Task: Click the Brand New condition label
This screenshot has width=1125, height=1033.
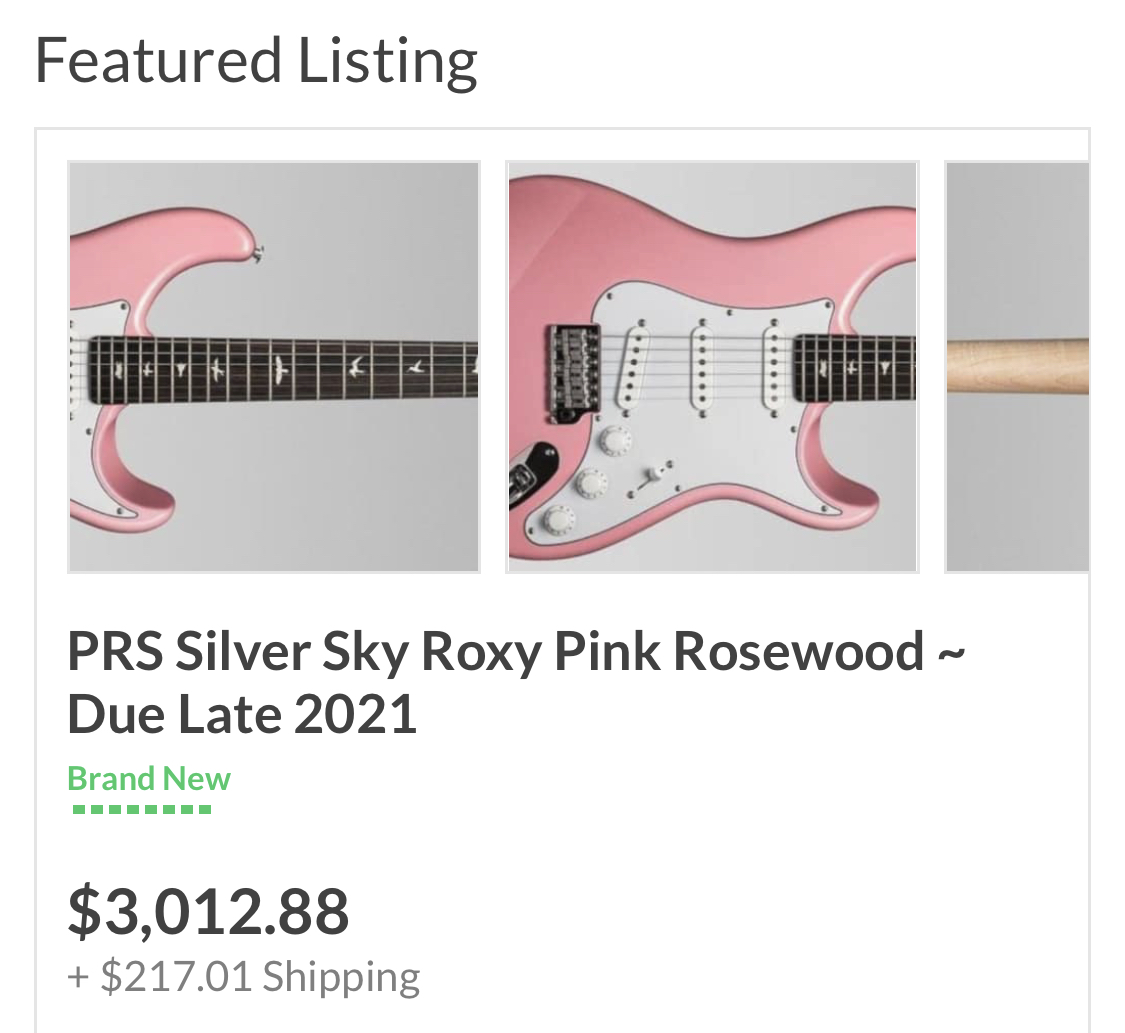Action: pos(149,778)
